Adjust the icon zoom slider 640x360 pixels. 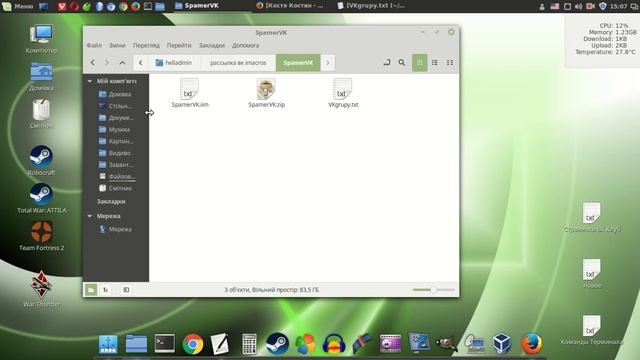(x=433, y=290)
